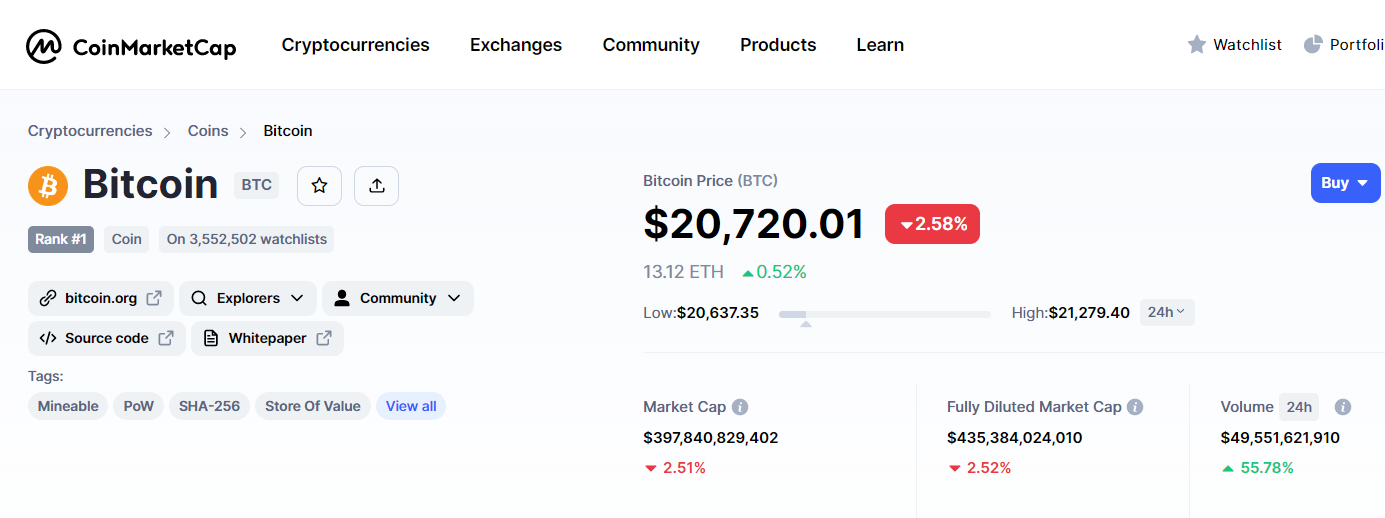This screenshot has width=1385, height=518.
Task: Open the Source code link
Action: click(x=107, y=338)
